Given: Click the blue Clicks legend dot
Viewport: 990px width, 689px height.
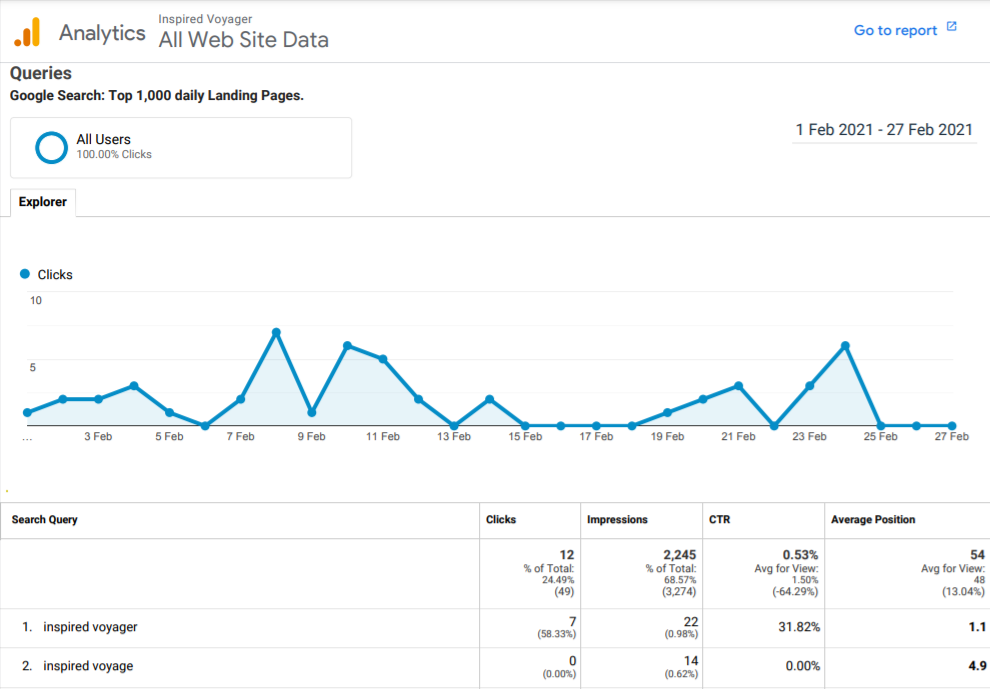Looking at the screenshot, I should [x=25, y=273].
